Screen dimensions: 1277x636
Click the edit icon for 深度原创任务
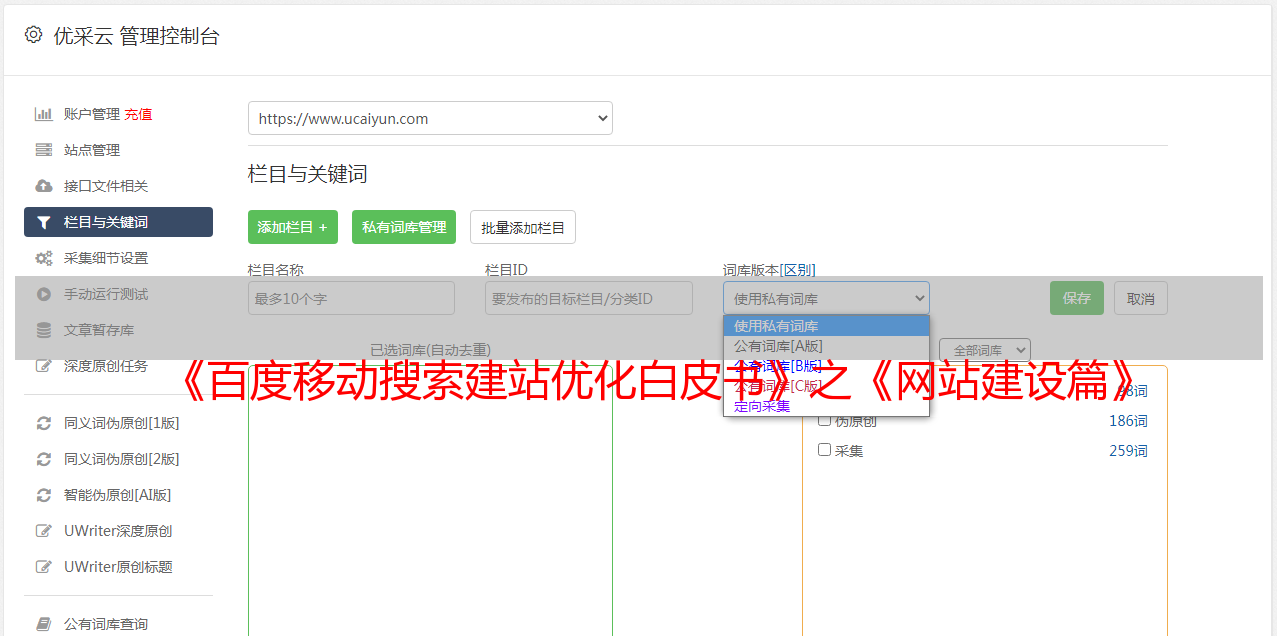pyautogui.click(x=43, y=366)
